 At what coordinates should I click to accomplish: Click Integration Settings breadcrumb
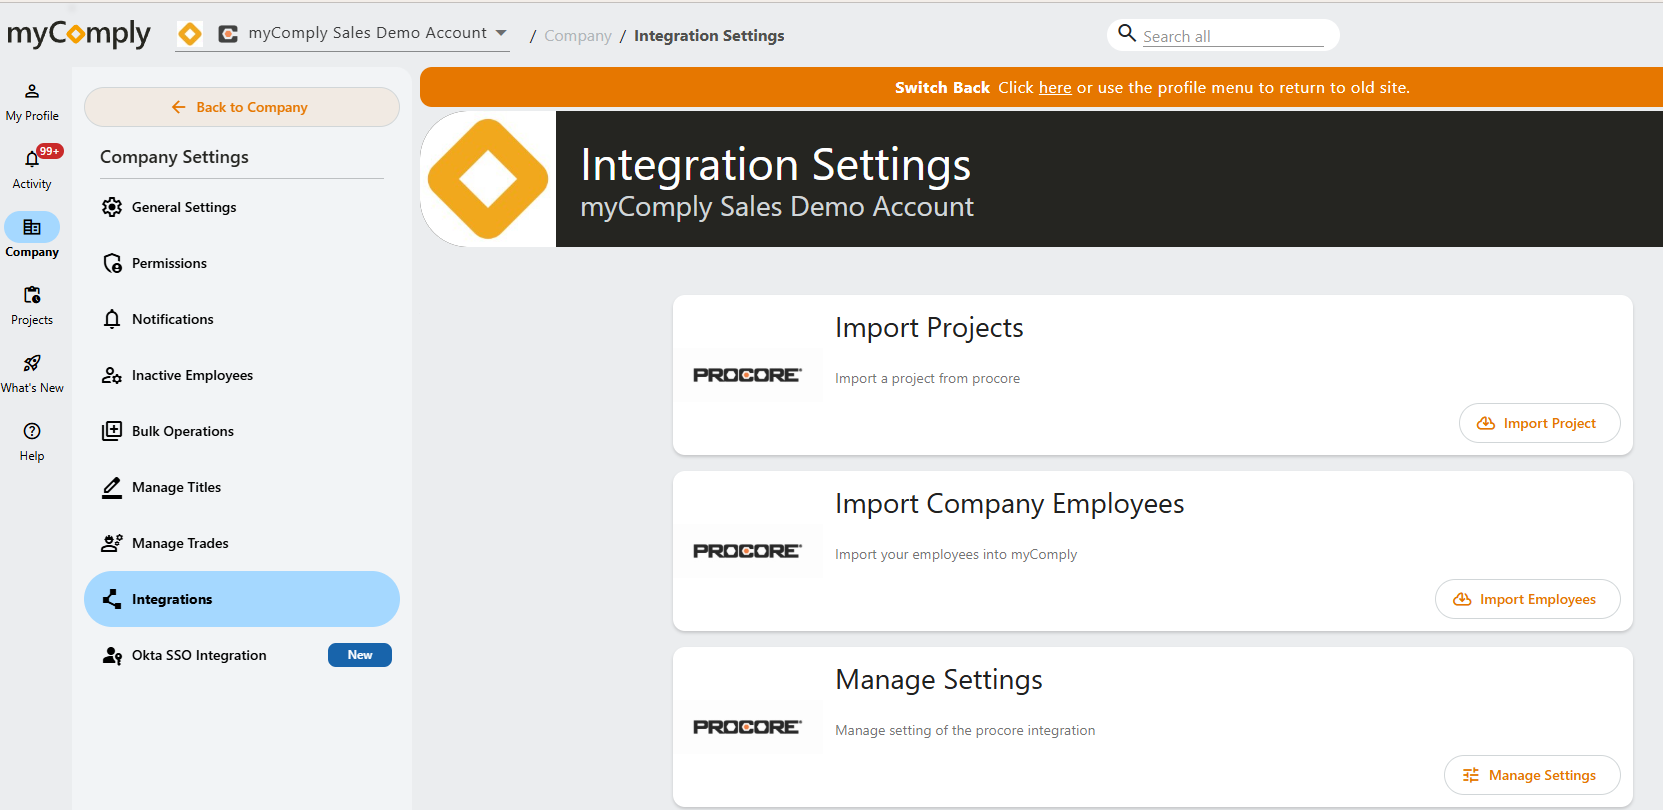pos(709,36)
